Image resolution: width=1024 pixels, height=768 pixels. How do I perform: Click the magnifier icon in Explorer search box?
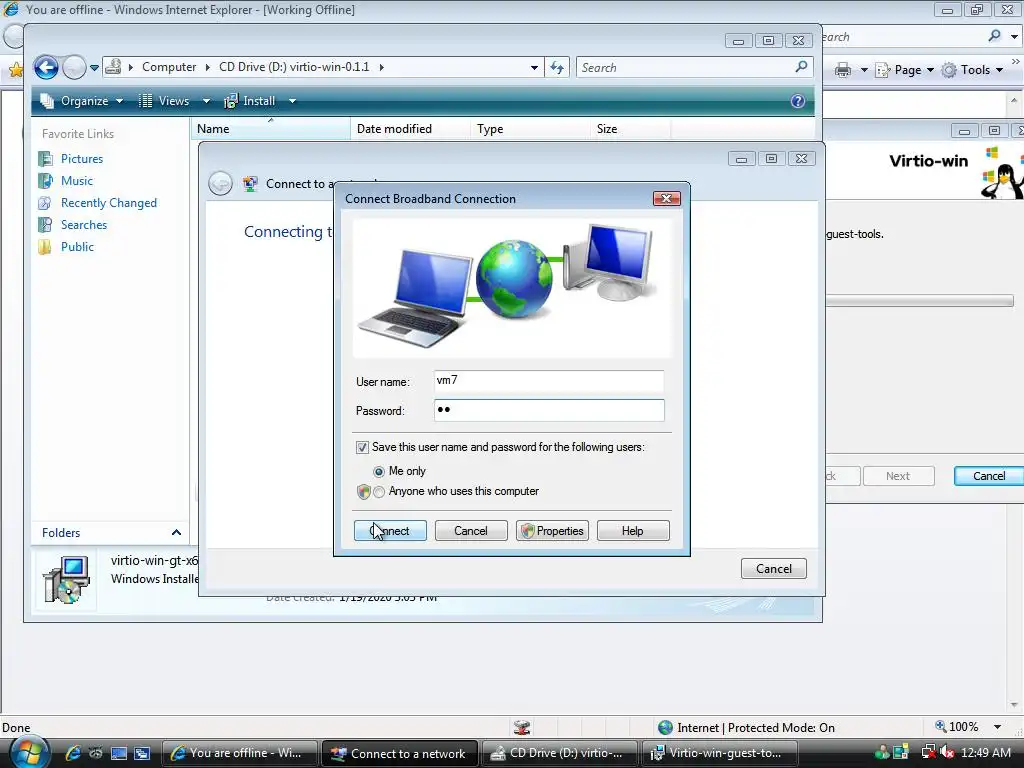(x=801, y=67)
